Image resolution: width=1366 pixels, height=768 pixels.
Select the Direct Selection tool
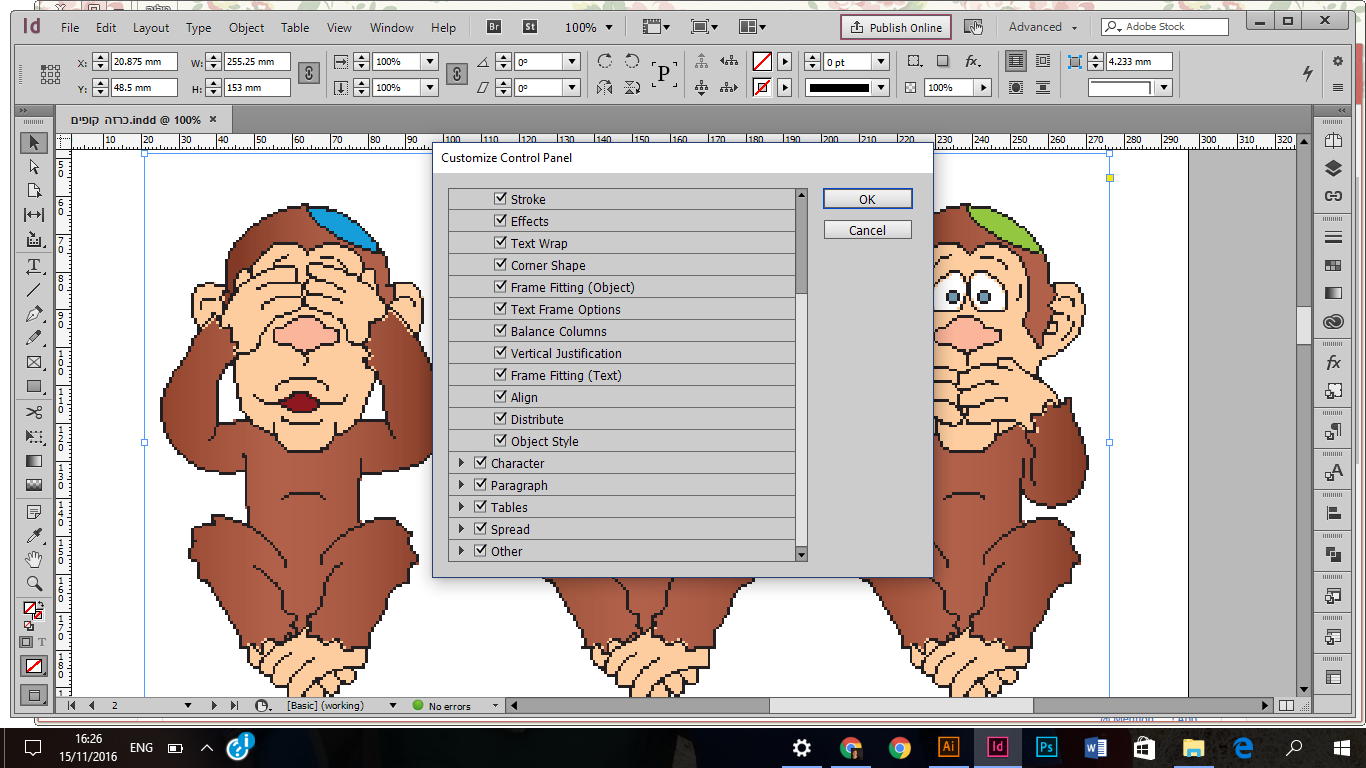[34, 167]
